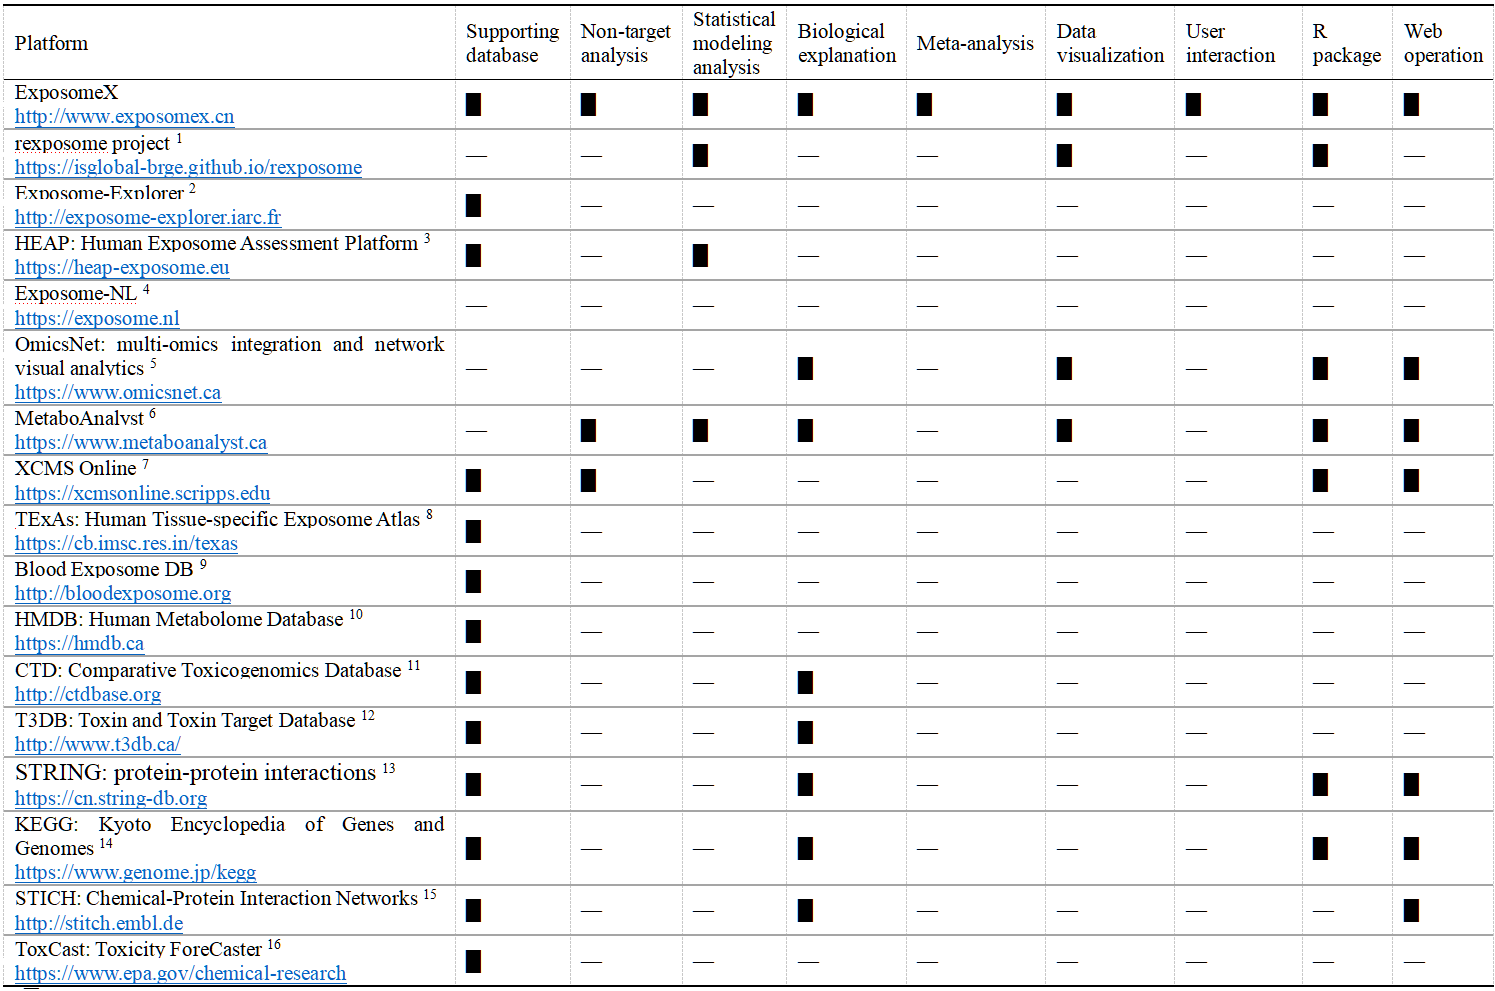Click KEGG Web operation filled mark
The image size is (1495, 991).
[1411, 848]
